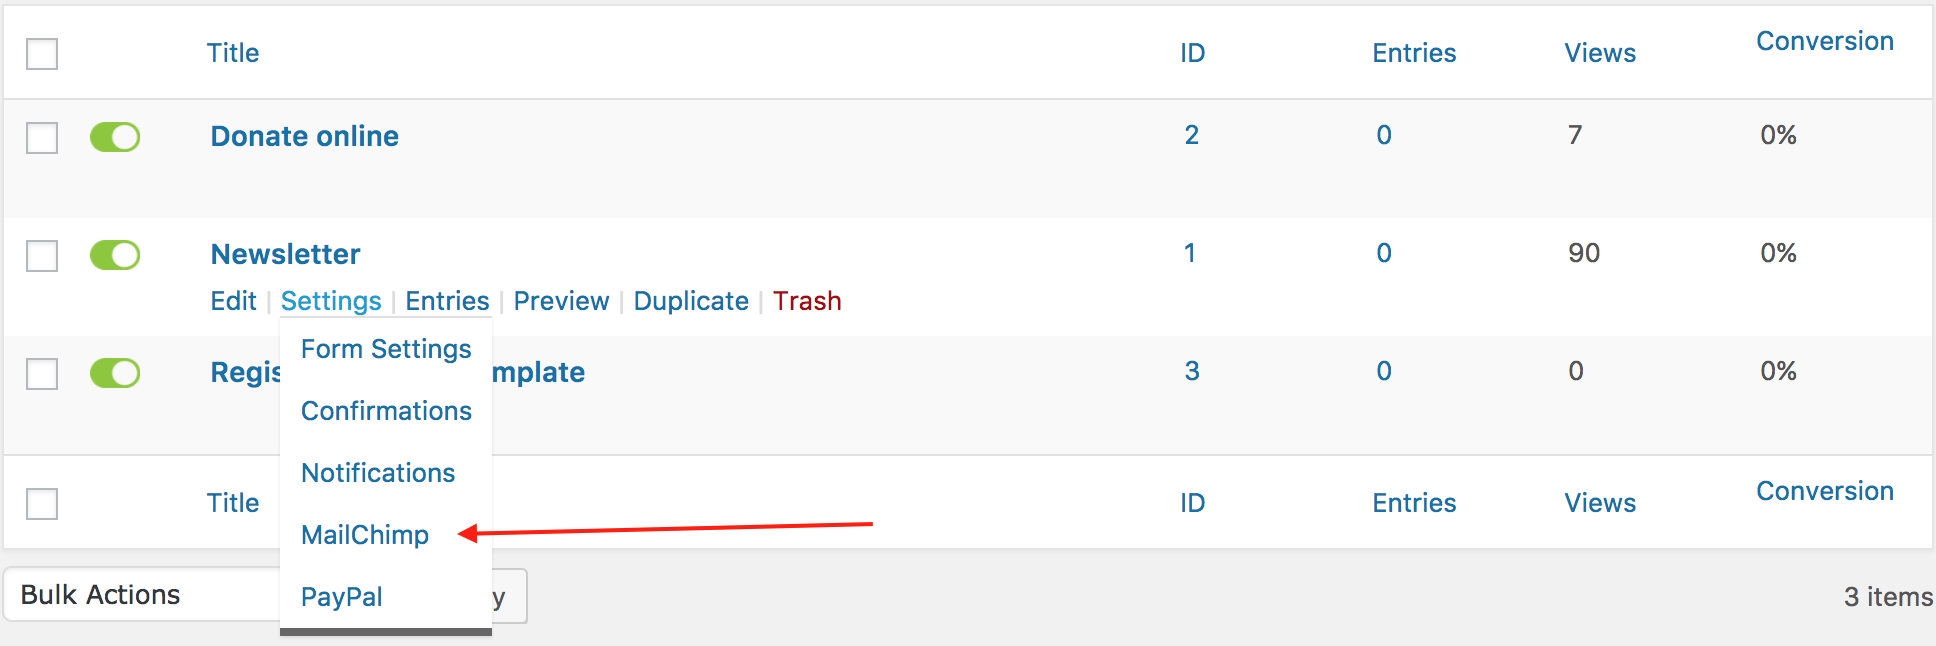Select the Newsletter row checkbox
The image size is (1936, 646).
point(42,255)
